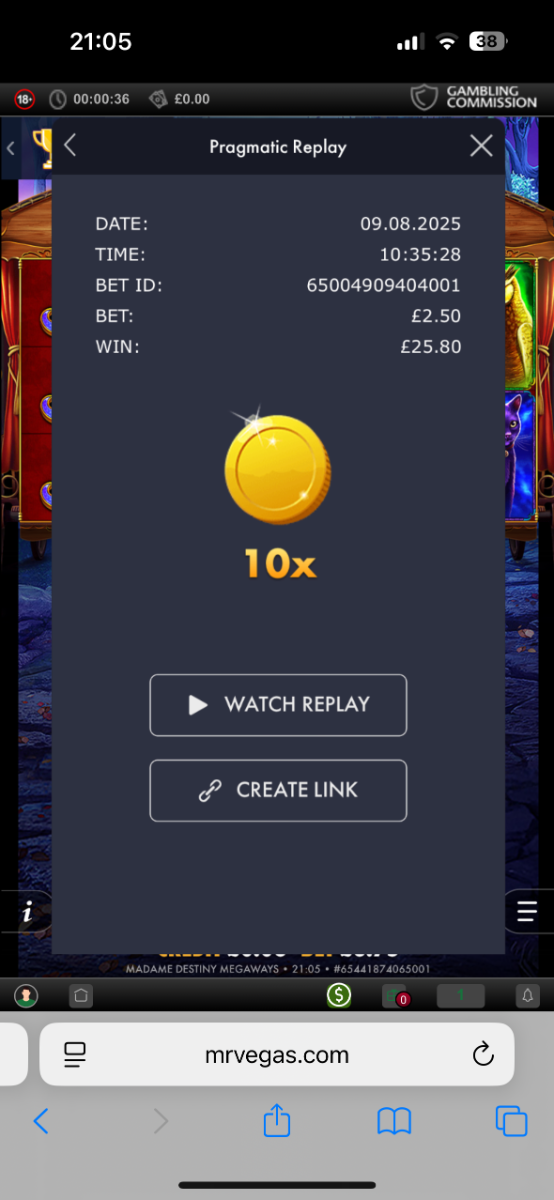This screenshot has width=554, height=1200.
Task: Close the Pragmatic Replay dialog
Action: coord(481,146)
